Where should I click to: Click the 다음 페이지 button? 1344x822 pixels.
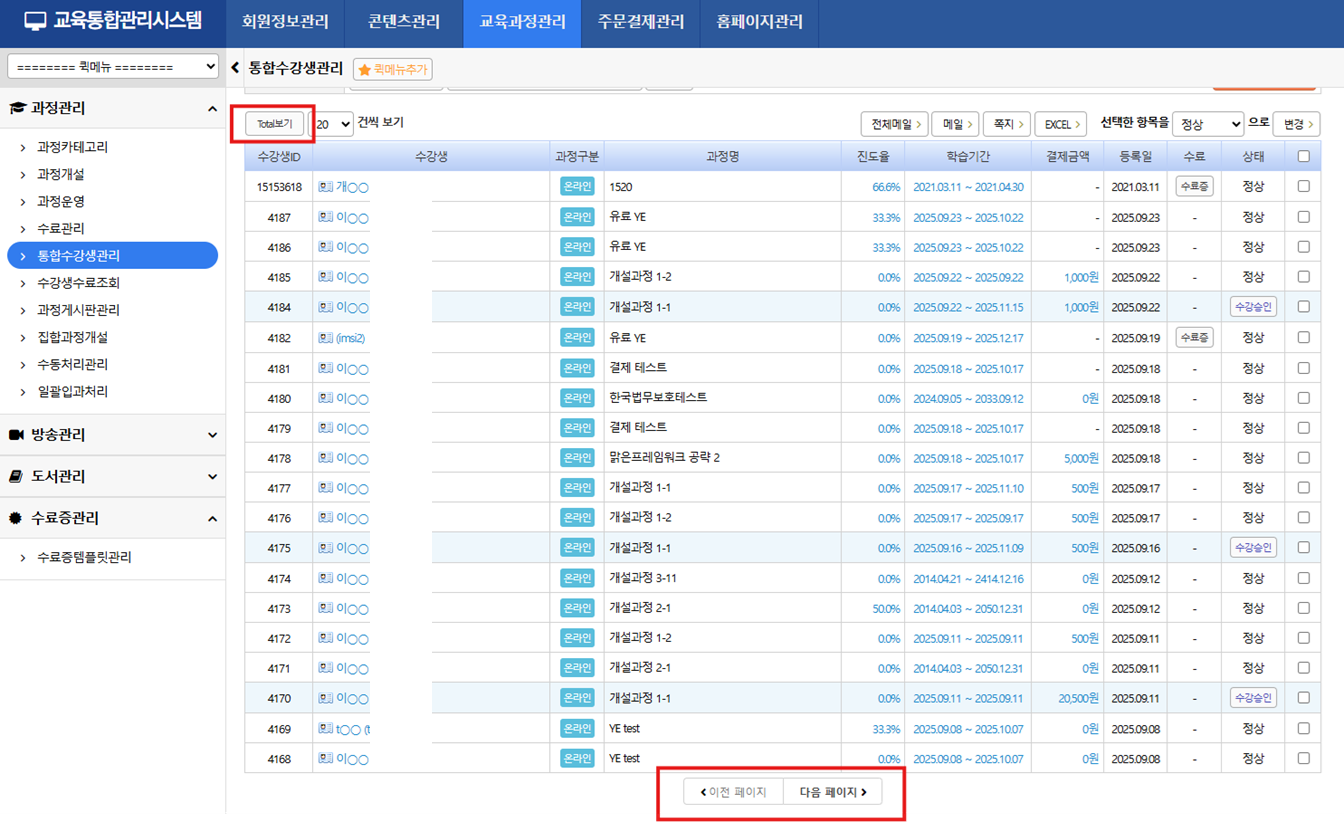832,792
